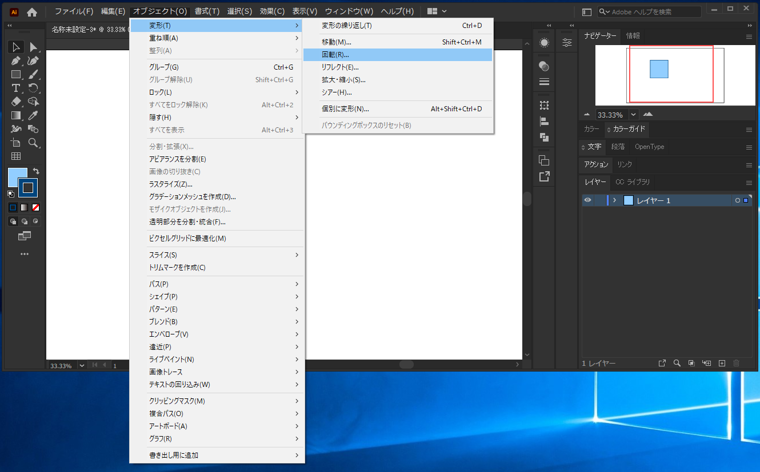Select the Artboard tool
760x472 pixels.
[x=16, y=142]
